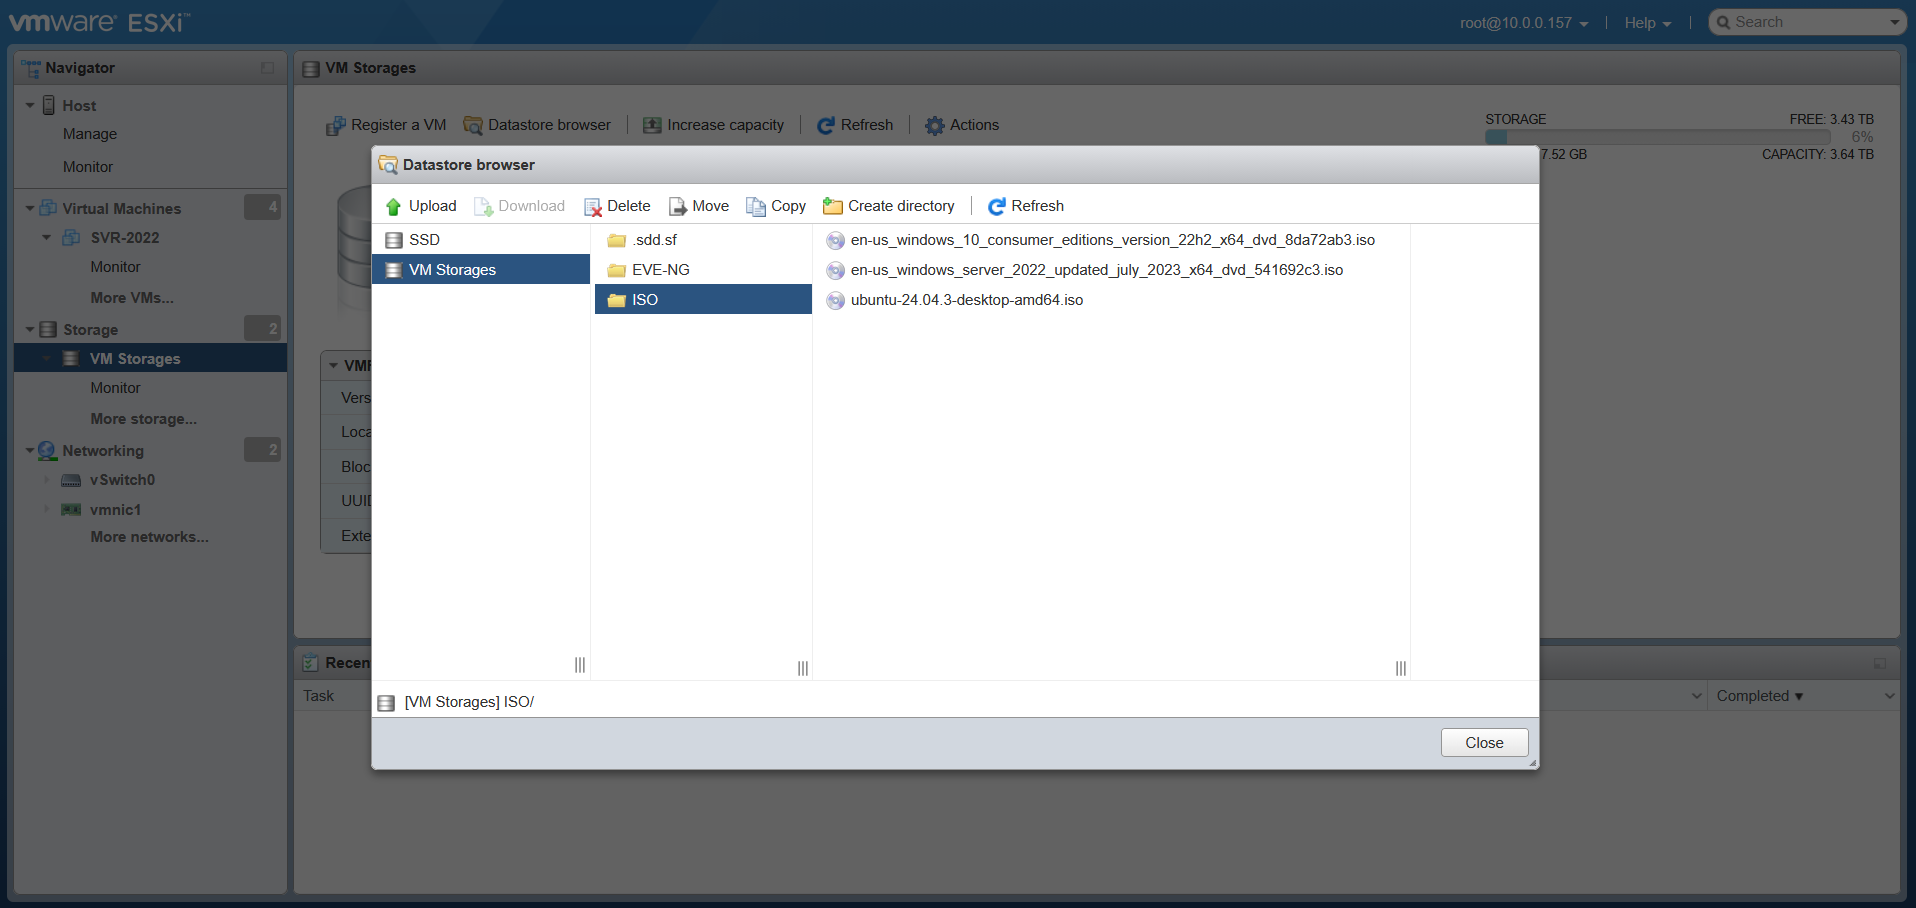This screenshot has width=1916, height=908.
Task: Open More storage... link in Navigator
Action: point(143,418)
